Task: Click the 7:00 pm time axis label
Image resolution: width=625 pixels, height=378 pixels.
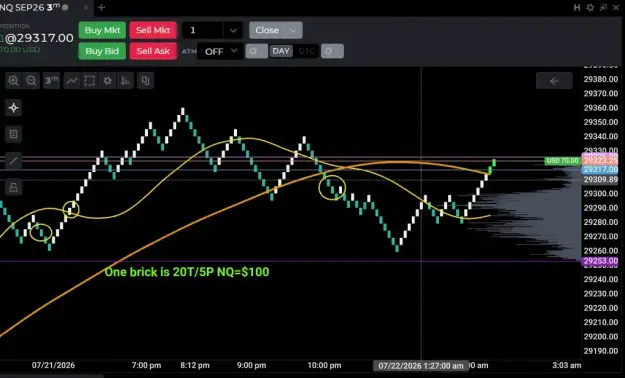Action: tap(146, 365)
